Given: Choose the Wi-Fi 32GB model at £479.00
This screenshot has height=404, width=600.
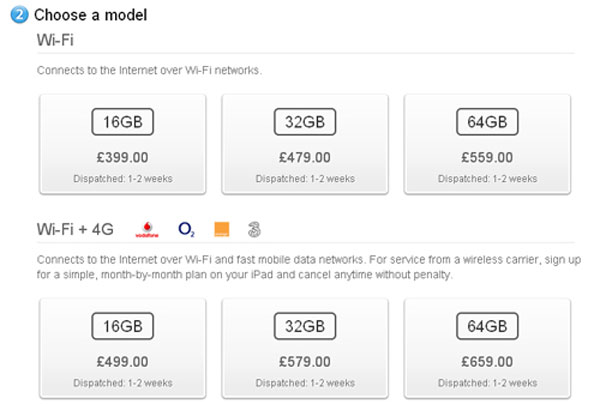Looking at the screenshot, I should pyautogui.click(x=304, y=143).
